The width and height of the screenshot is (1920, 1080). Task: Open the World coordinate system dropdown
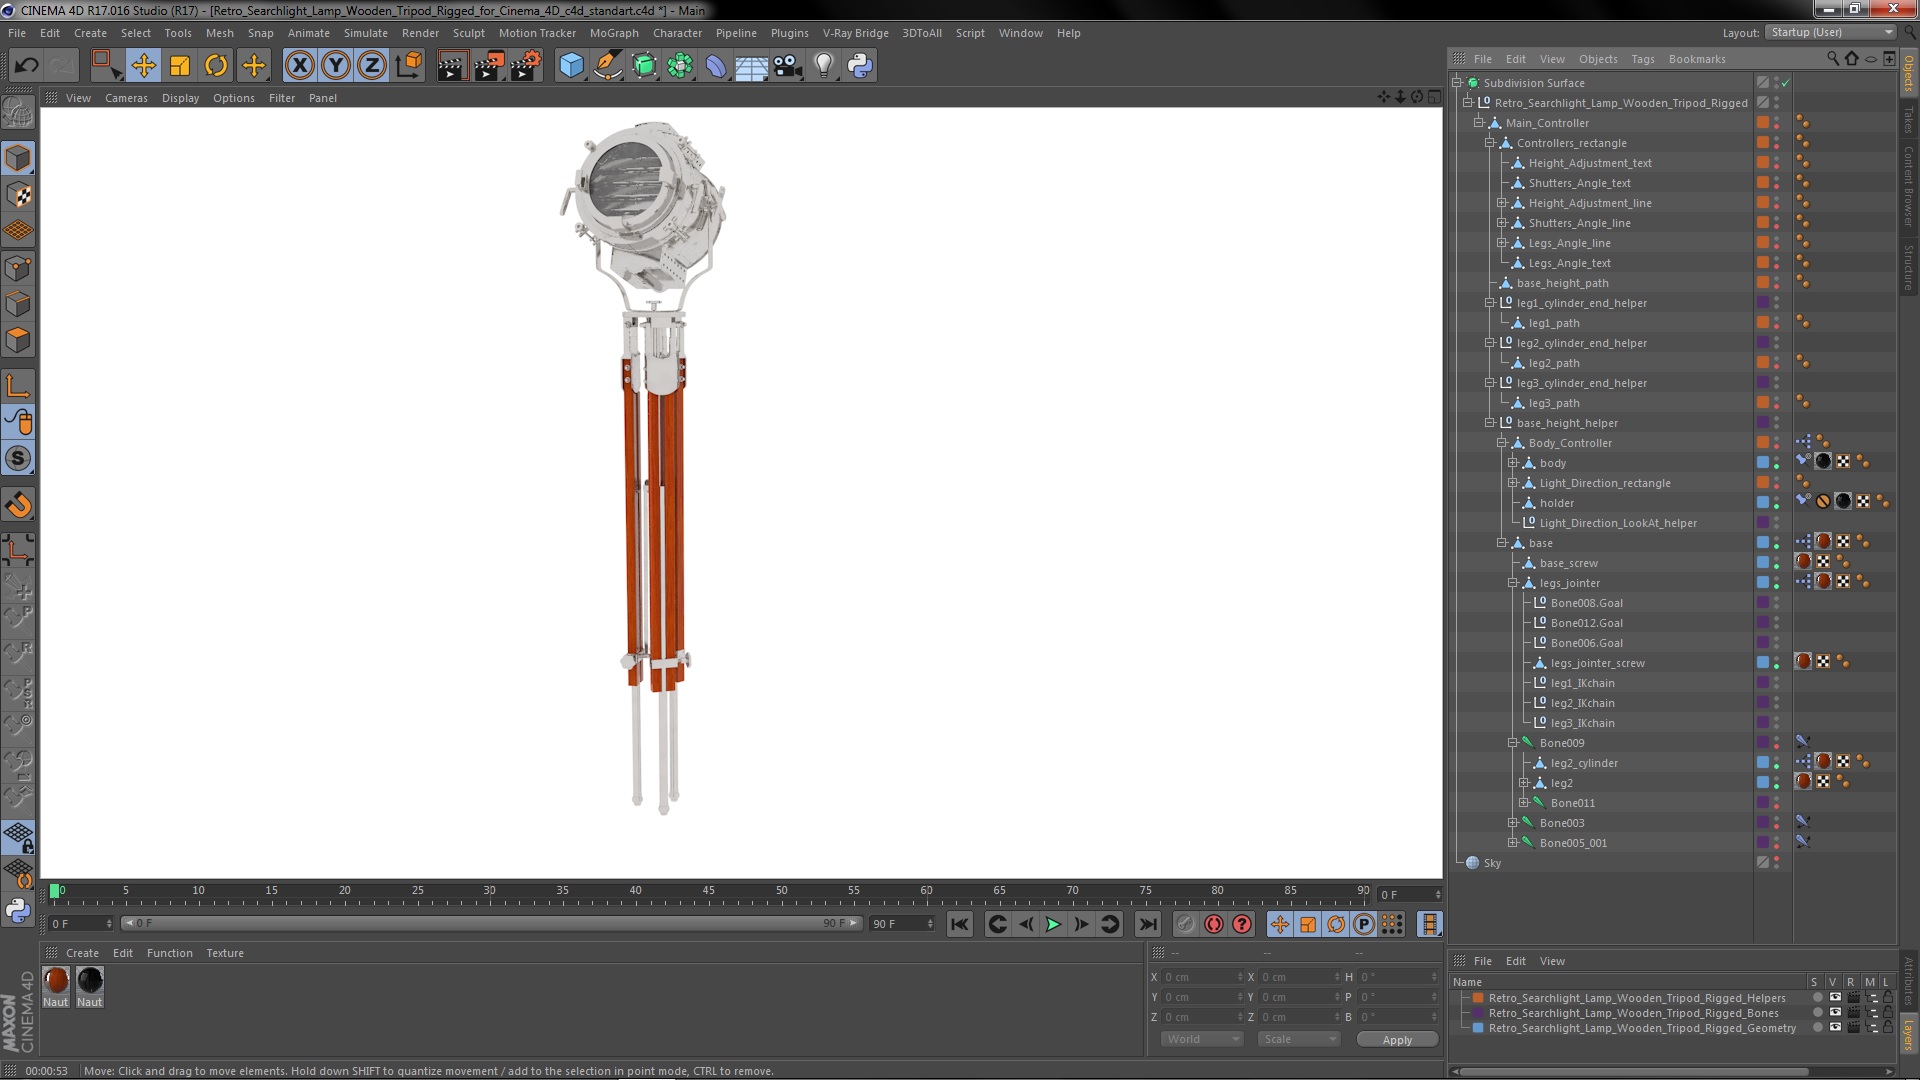[x=1202, y=1039]
